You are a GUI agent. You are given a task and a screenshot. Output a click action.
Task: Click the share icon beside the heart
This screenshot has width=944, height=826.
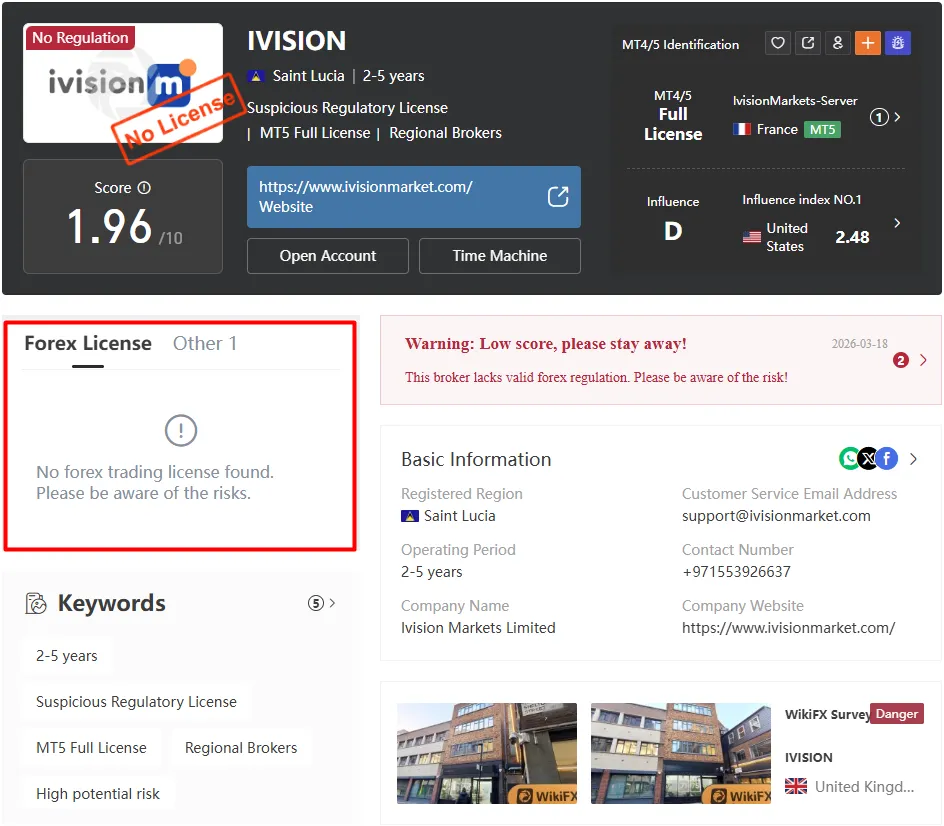tap(808, 43)
